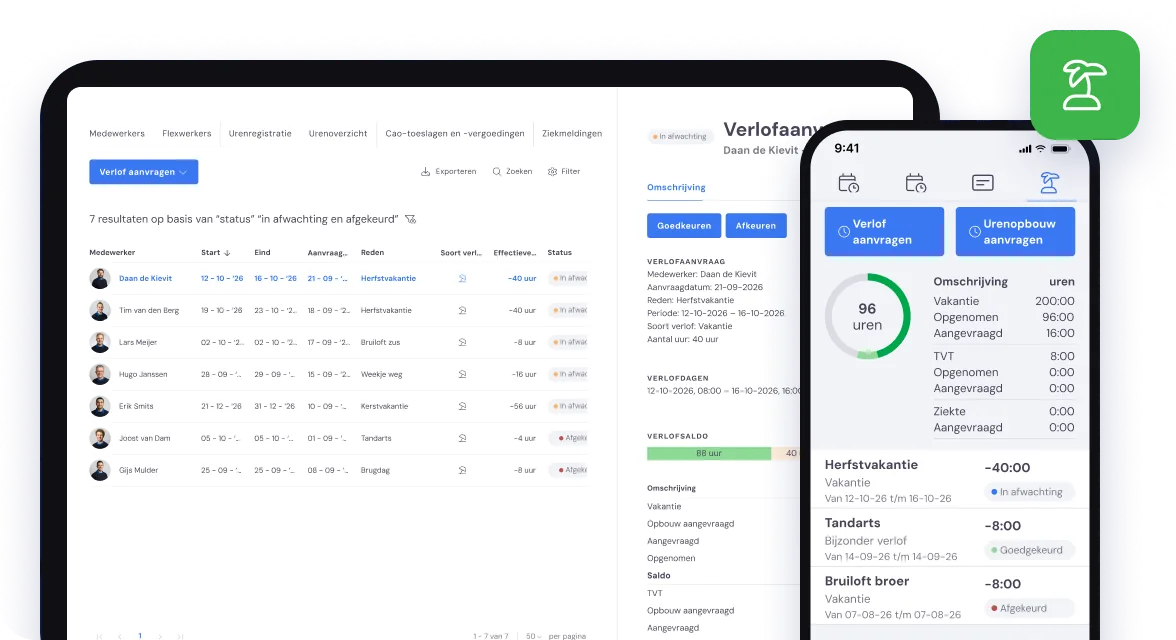Click the green 88 uur balance bar

click(709, 453)
